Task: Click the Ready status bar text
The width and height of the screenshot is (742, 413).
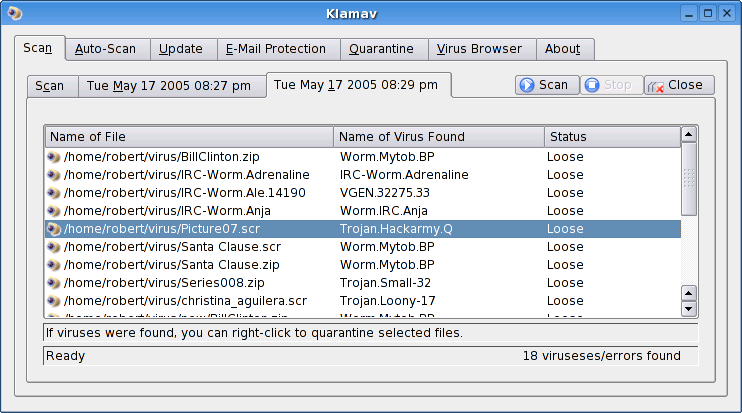Action: point(65,356)
